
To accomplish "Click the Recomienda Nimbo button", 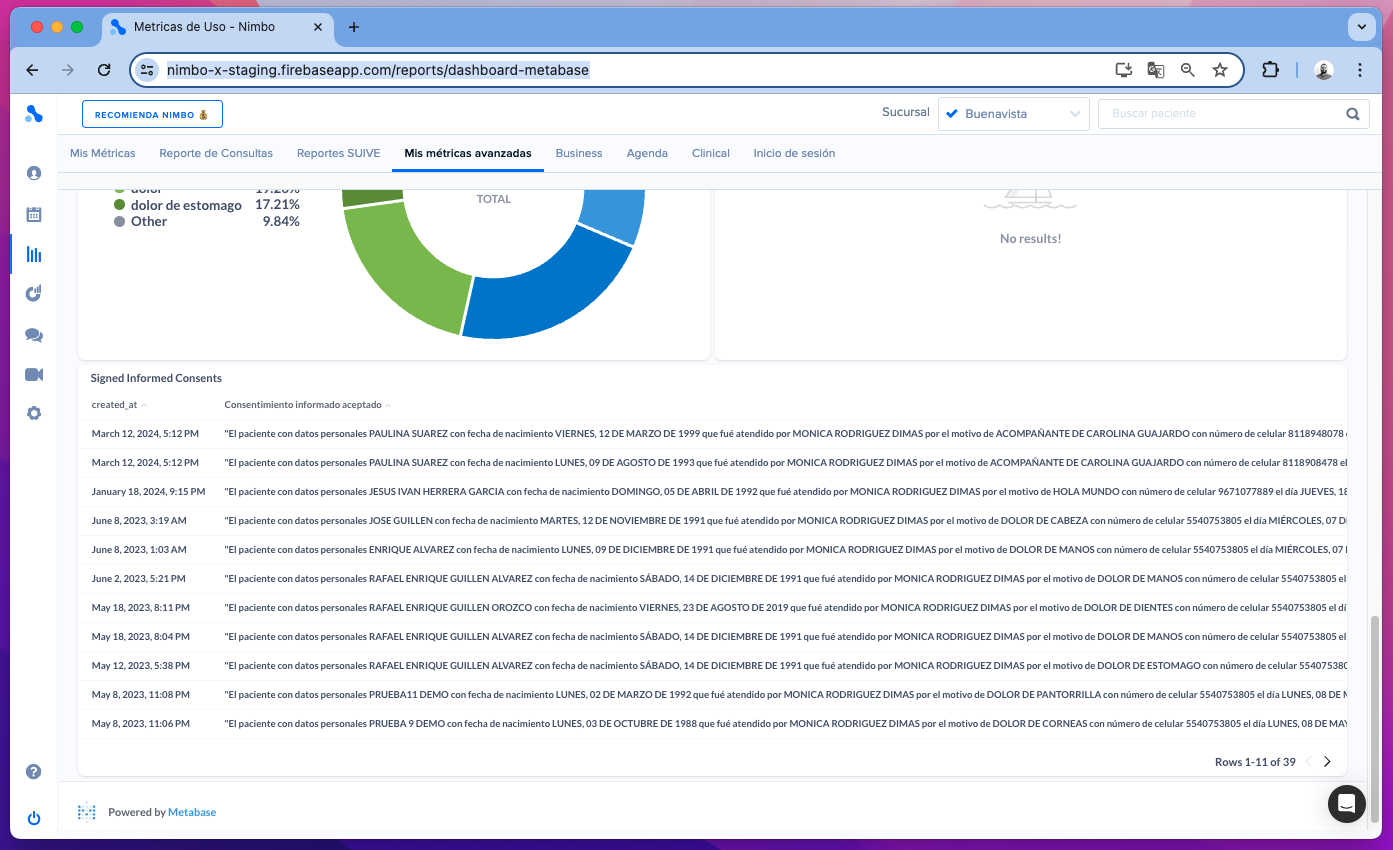I will (x=152, y=114).
